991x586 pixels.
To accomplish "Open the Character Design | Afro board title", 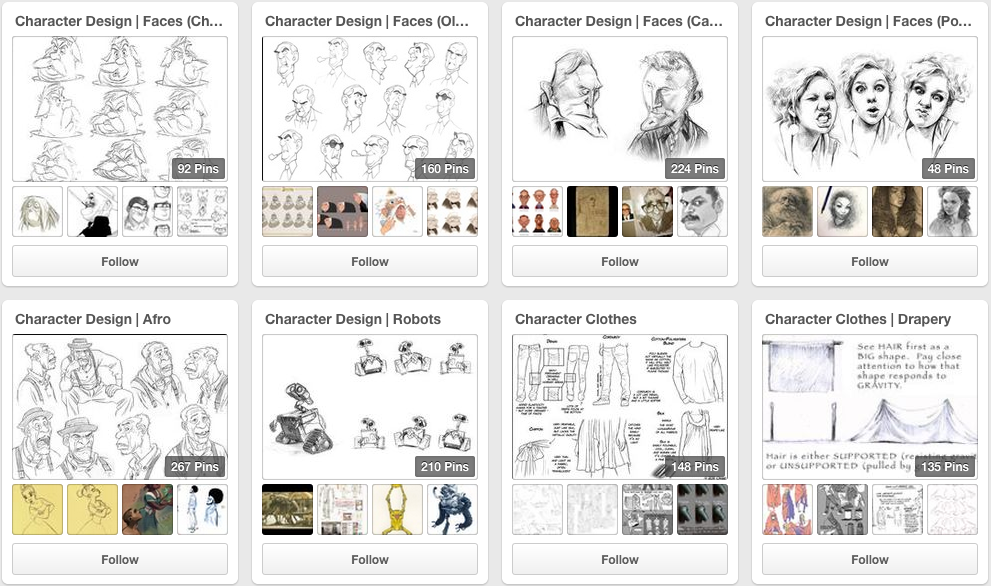I will click(93, 319).
